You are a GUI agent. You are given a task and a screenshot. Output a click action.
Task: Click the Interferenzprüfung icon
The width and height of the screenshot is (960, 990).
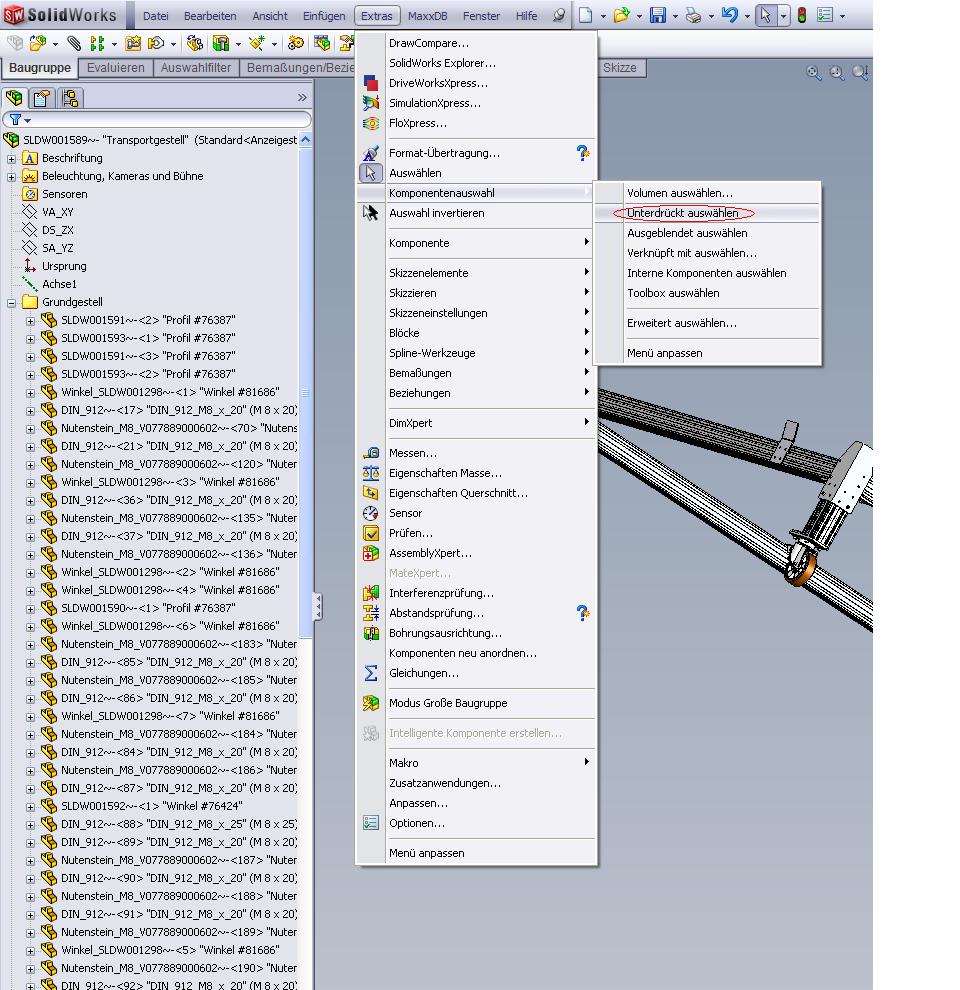click(x=371, y=593)
